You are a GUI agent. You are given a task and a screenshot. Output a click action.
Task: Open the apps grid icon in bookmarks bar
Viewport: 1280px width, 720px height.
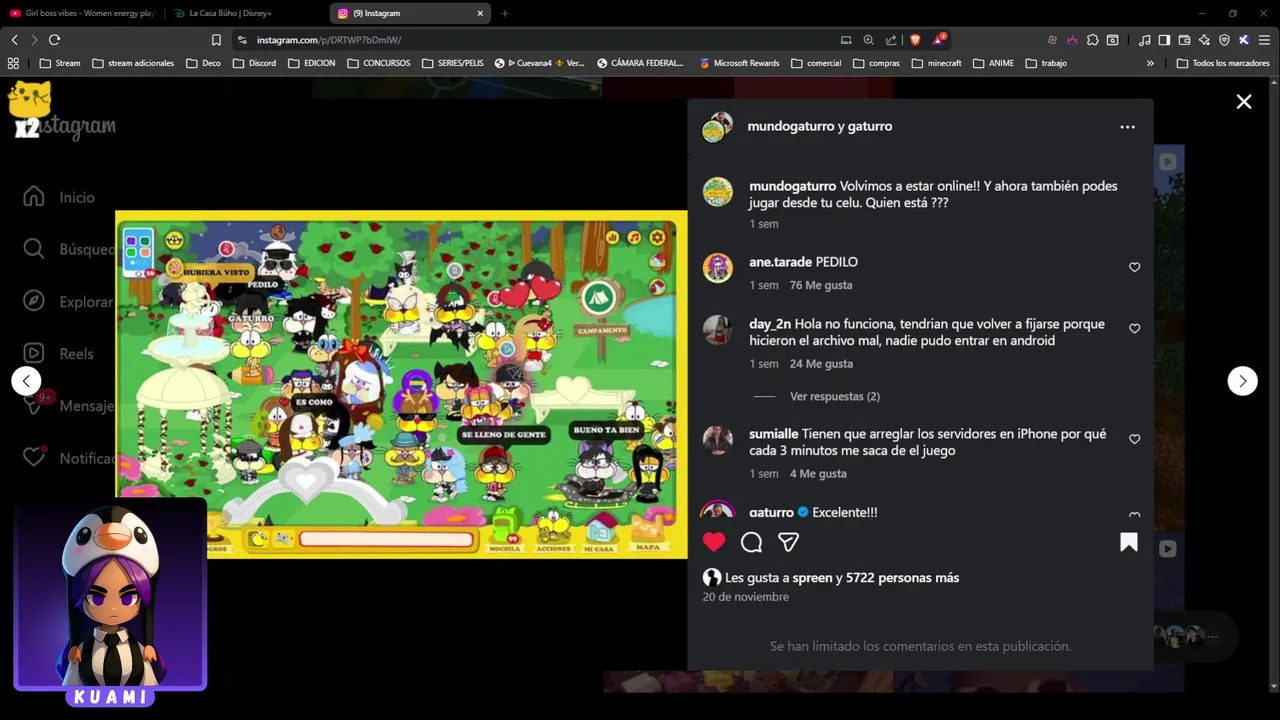13,63
